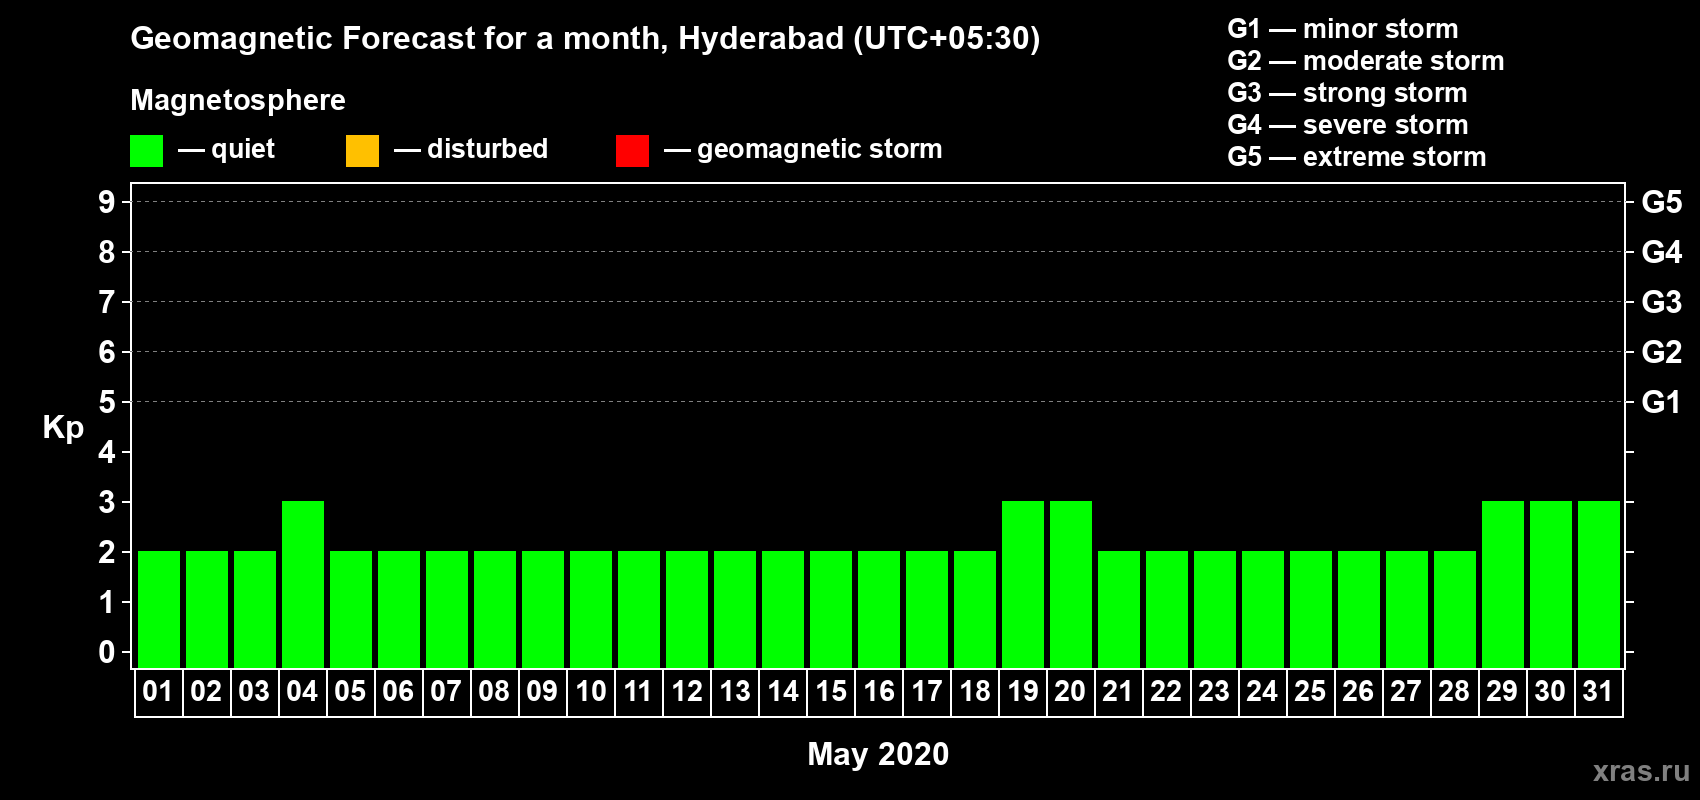The height and width of the screenshot is (800, 1700).
Task: Click date label 24 on the axis
Action: 1262,691
